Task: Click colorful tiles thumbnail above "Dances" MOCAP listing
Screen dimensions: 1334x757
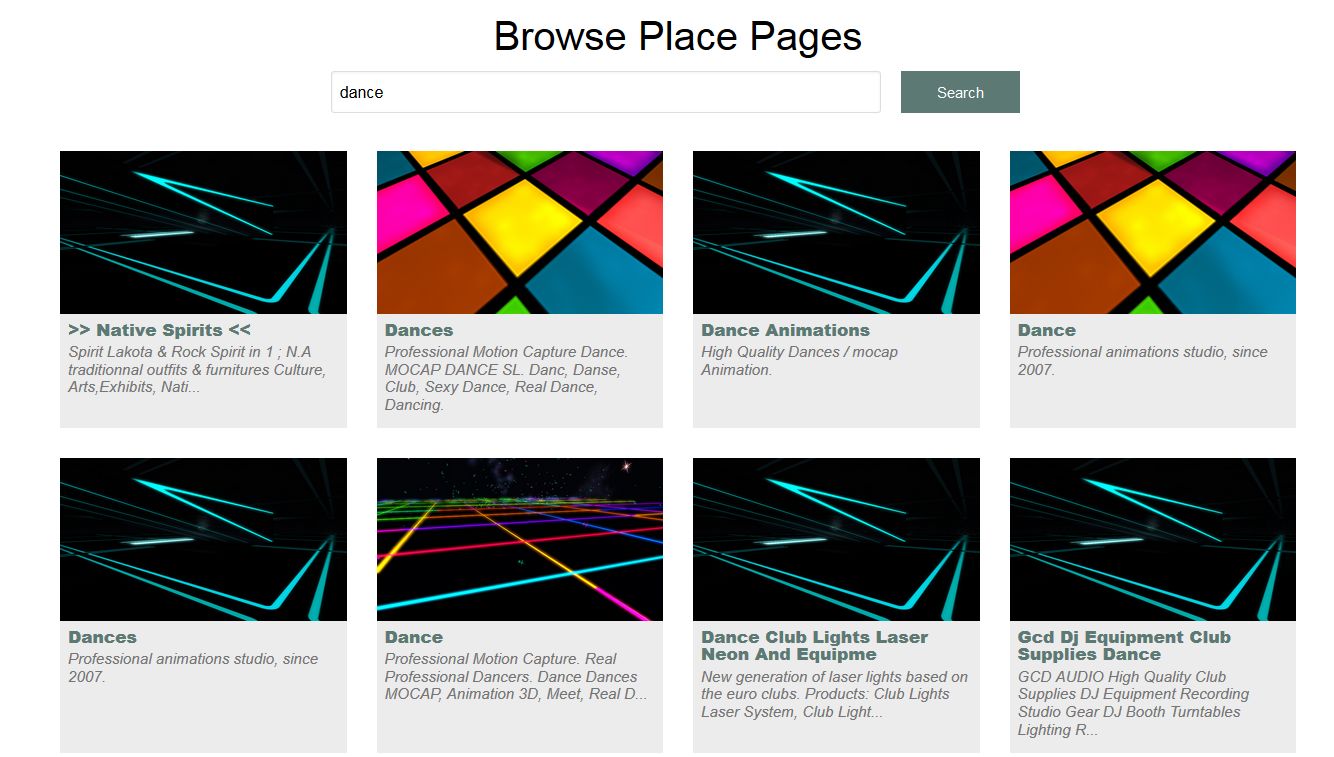Action: (x=519, y=232)
